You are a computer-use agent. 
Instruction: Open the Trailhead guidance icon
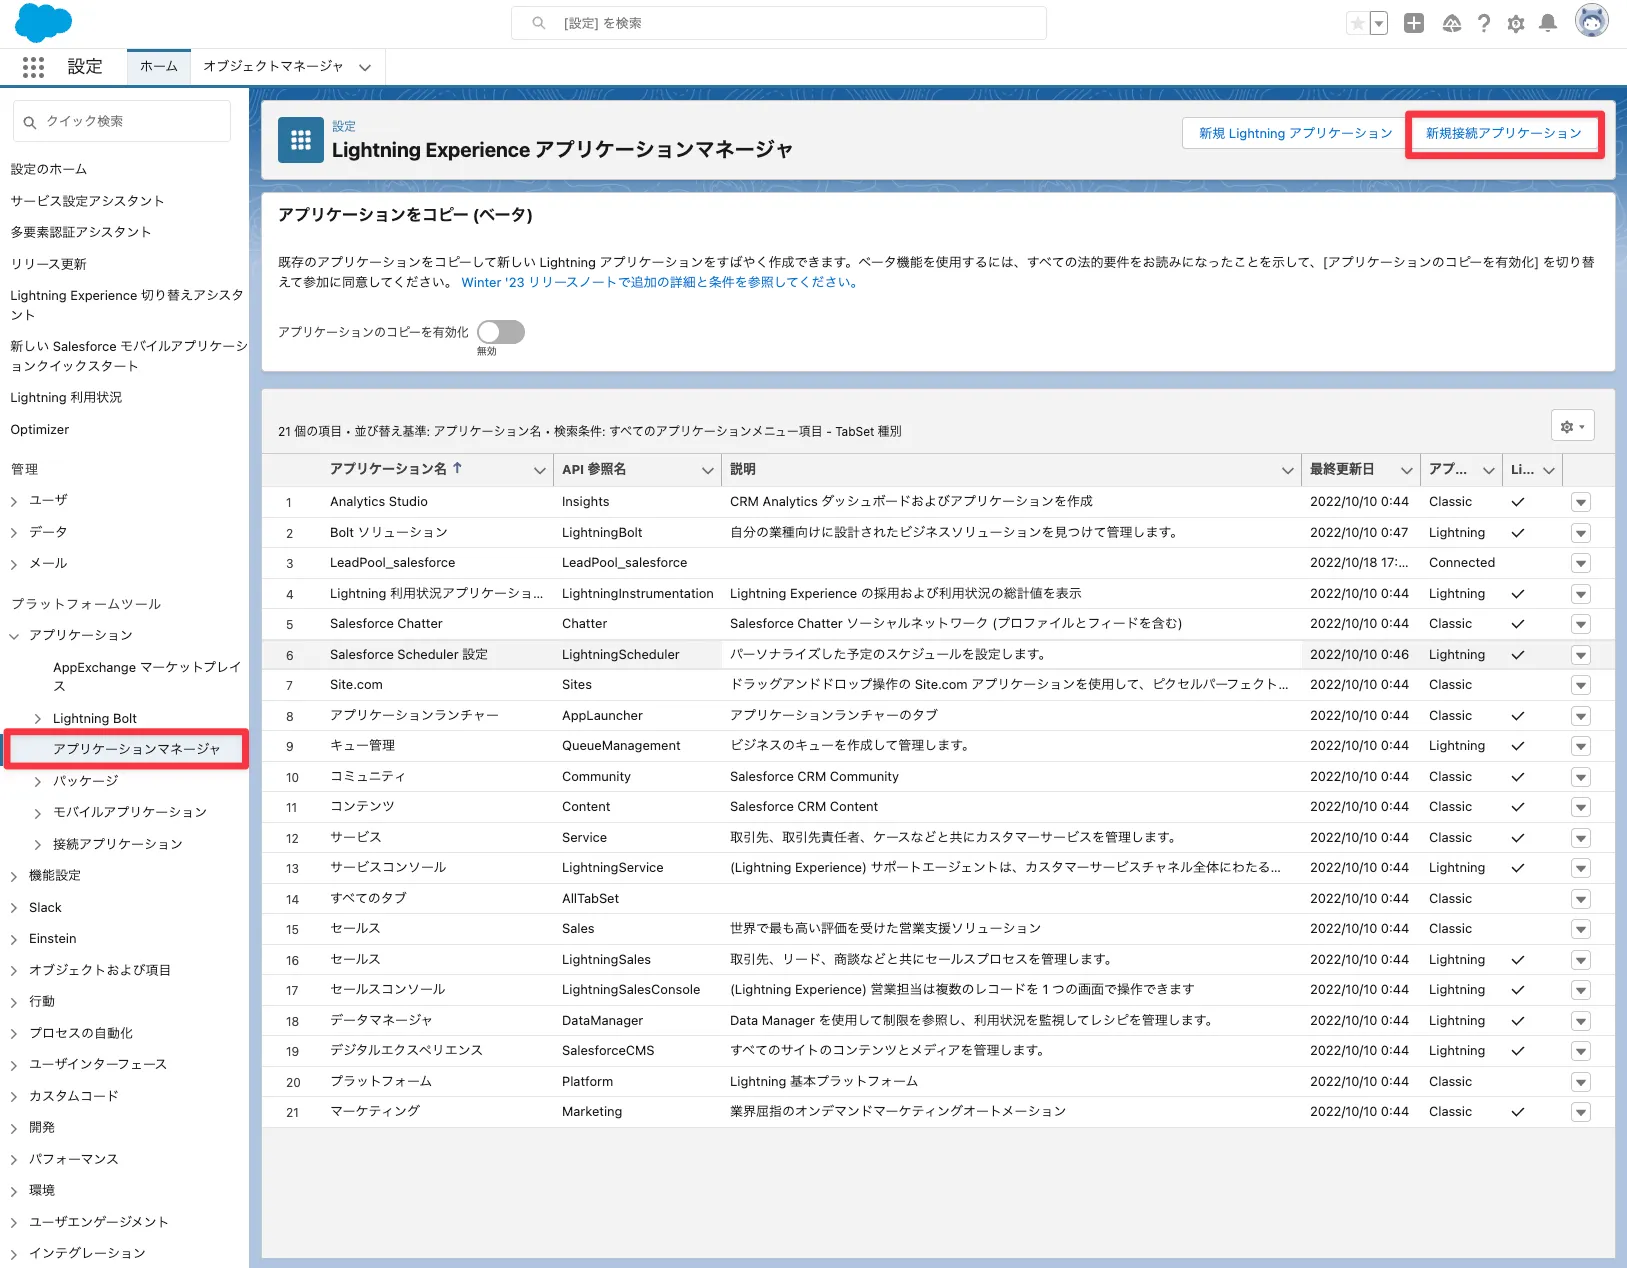[x=1452, y=23]
